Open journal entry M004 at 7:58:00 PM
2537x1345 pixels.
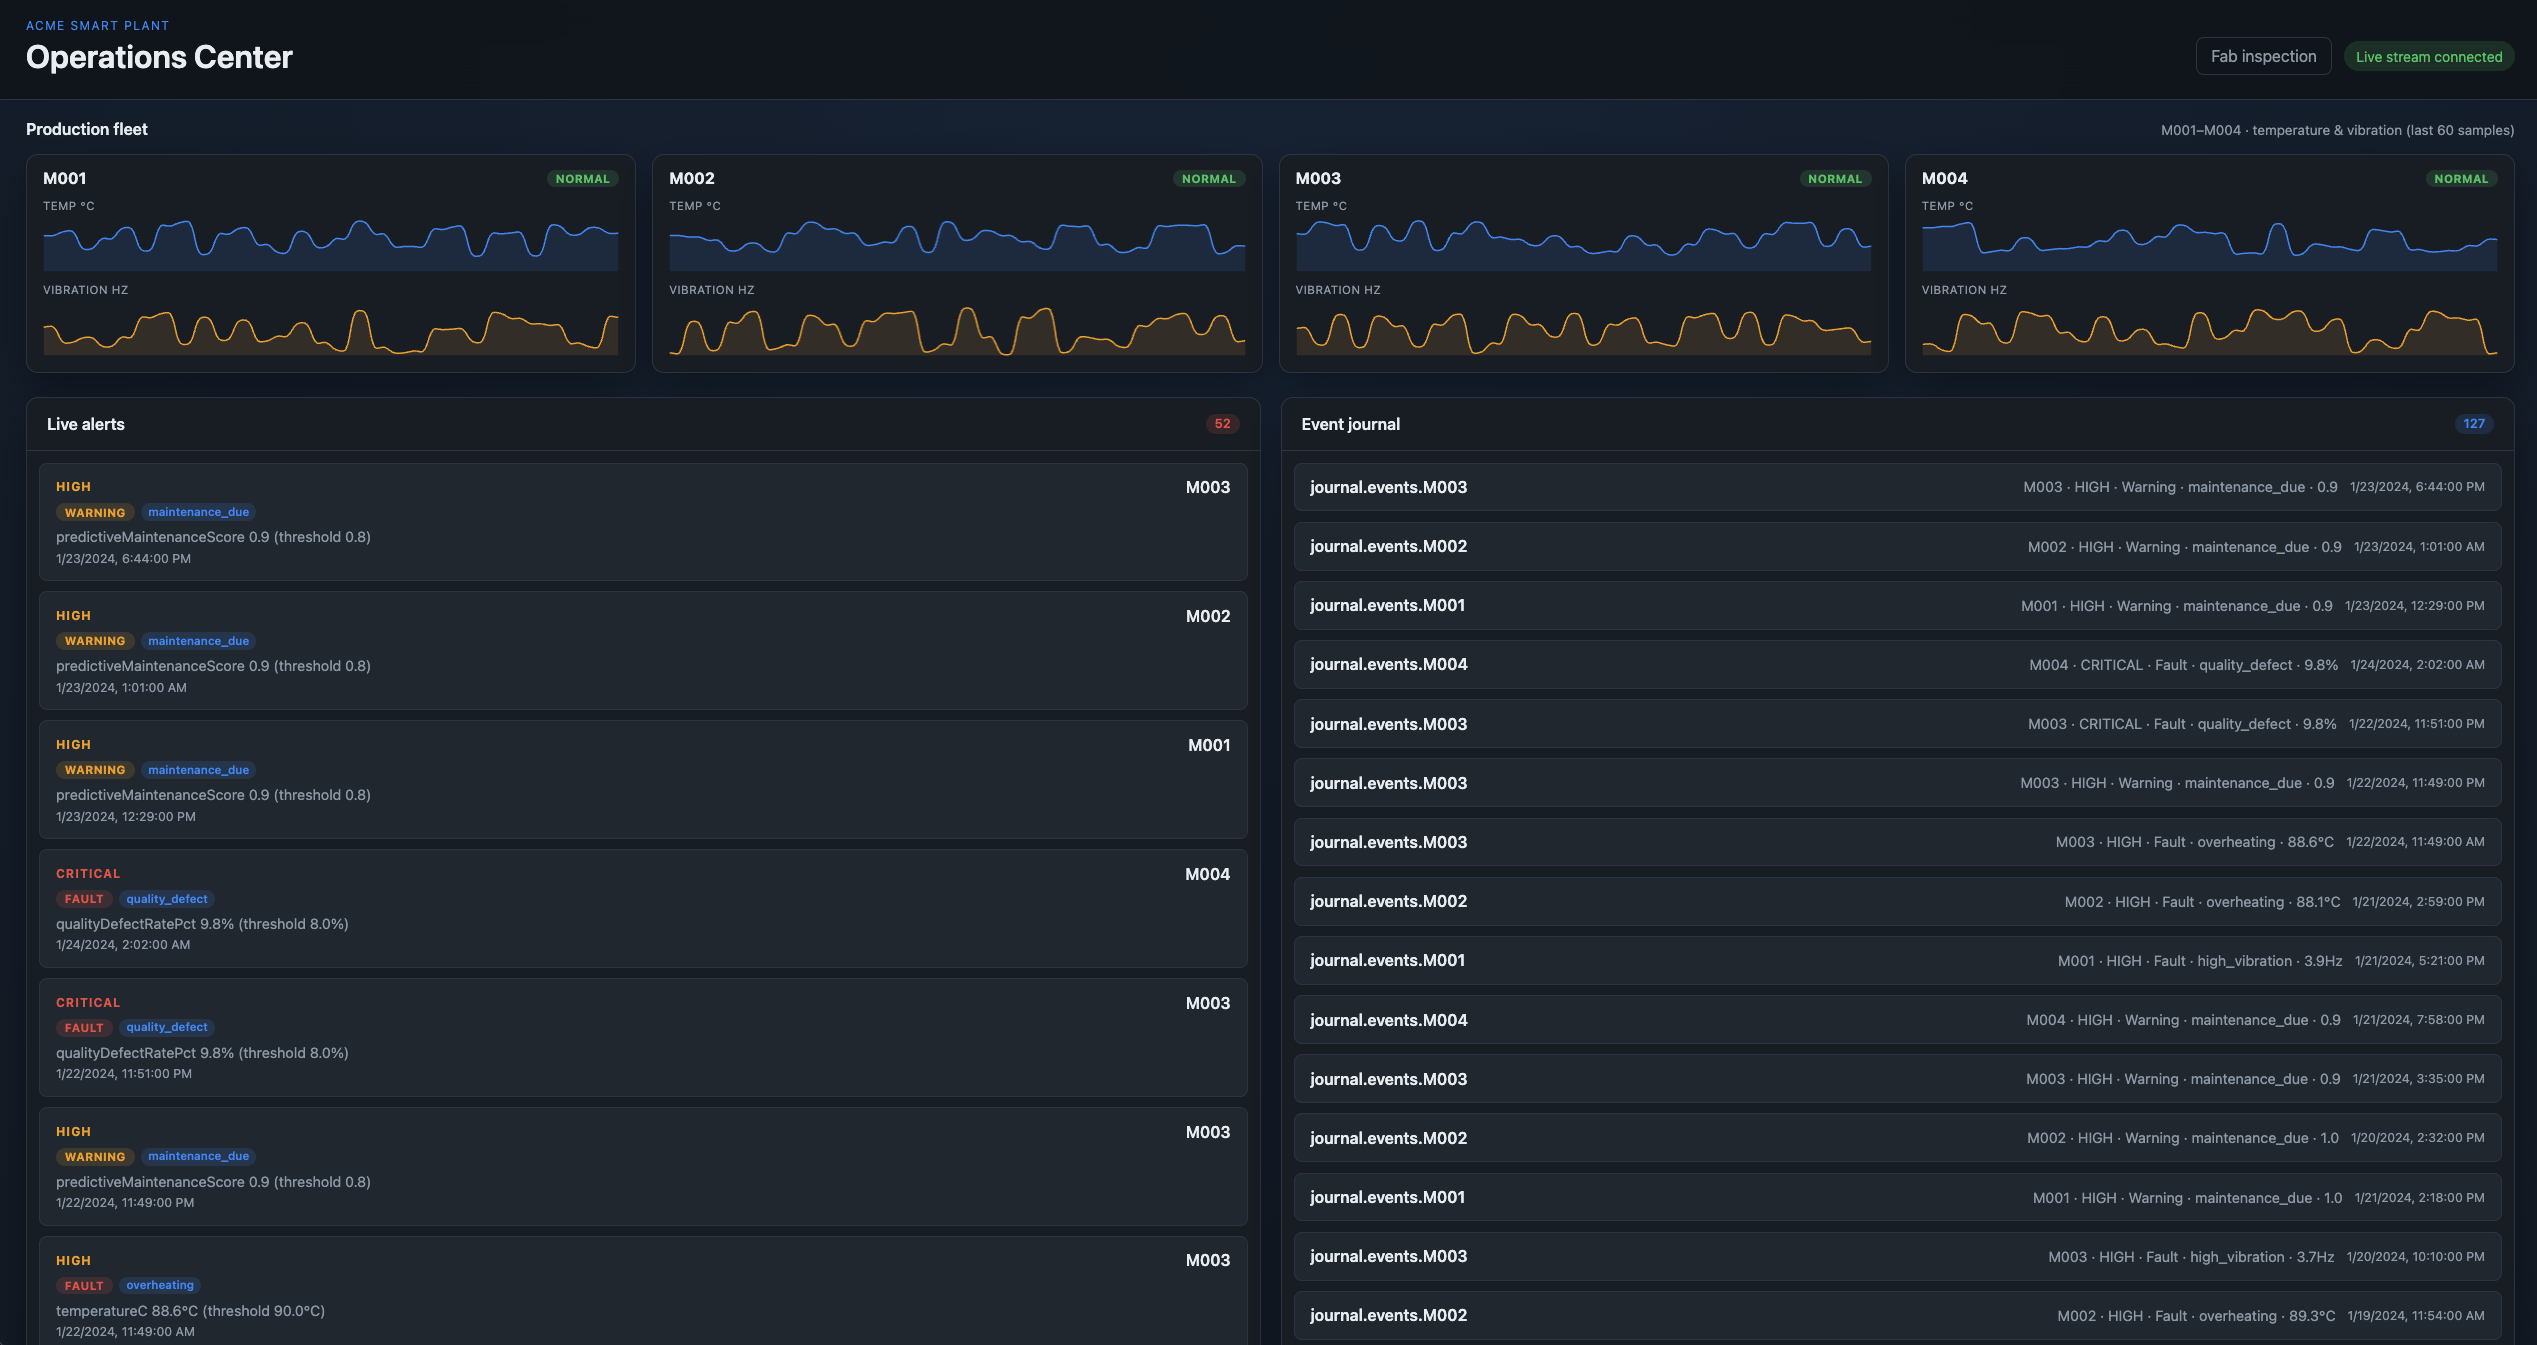pos(1897,1020)
